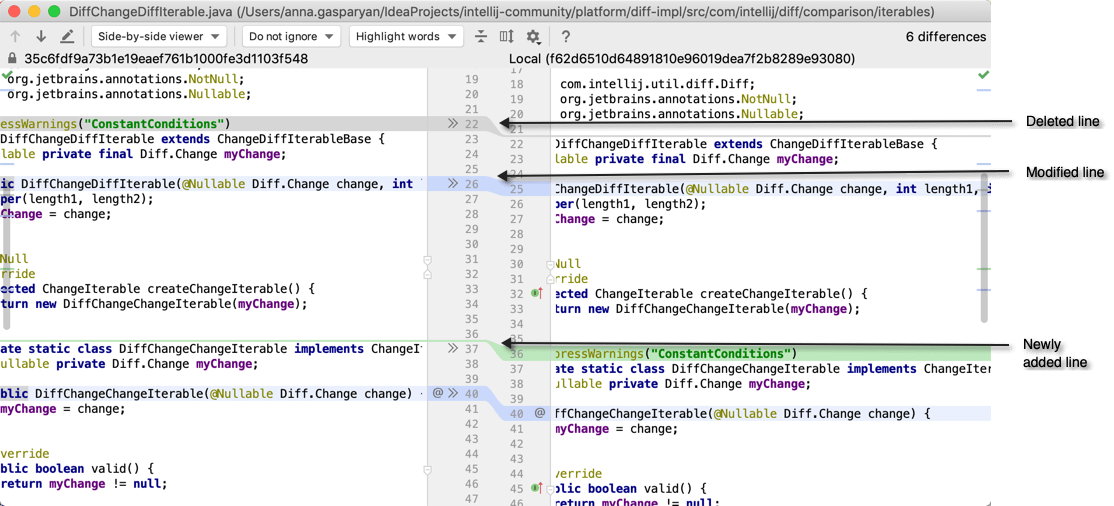Click override gutter icon at right line 32
Screen dimensions: 1114x506
pos(537,293)
